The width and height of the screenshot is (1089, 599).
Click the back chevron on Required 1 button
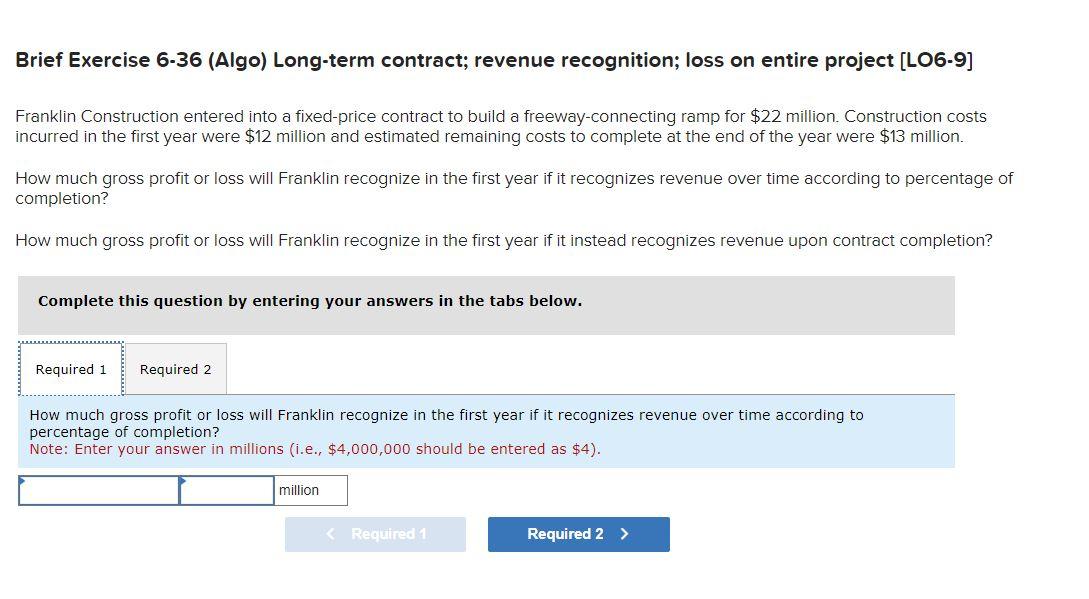330,533
